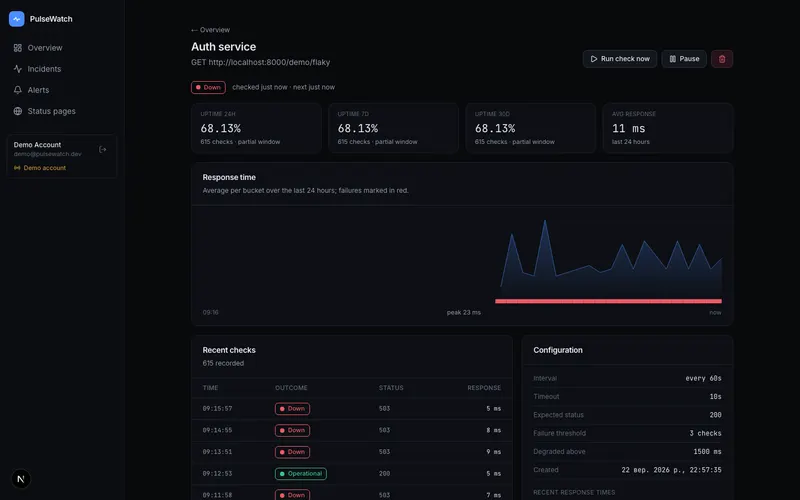
Task: Click the Demo account badge label
Action: 44,168
